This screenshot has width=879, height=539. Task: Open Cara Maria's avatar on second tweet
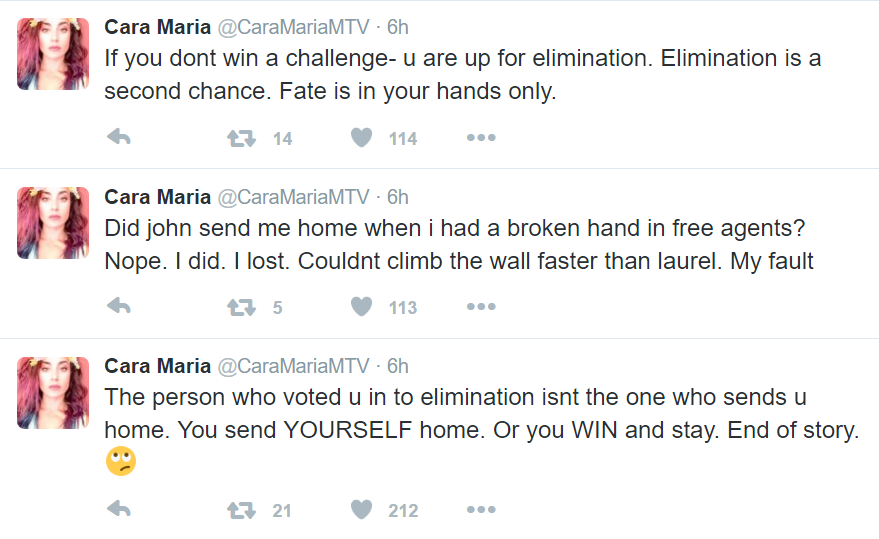53,223
